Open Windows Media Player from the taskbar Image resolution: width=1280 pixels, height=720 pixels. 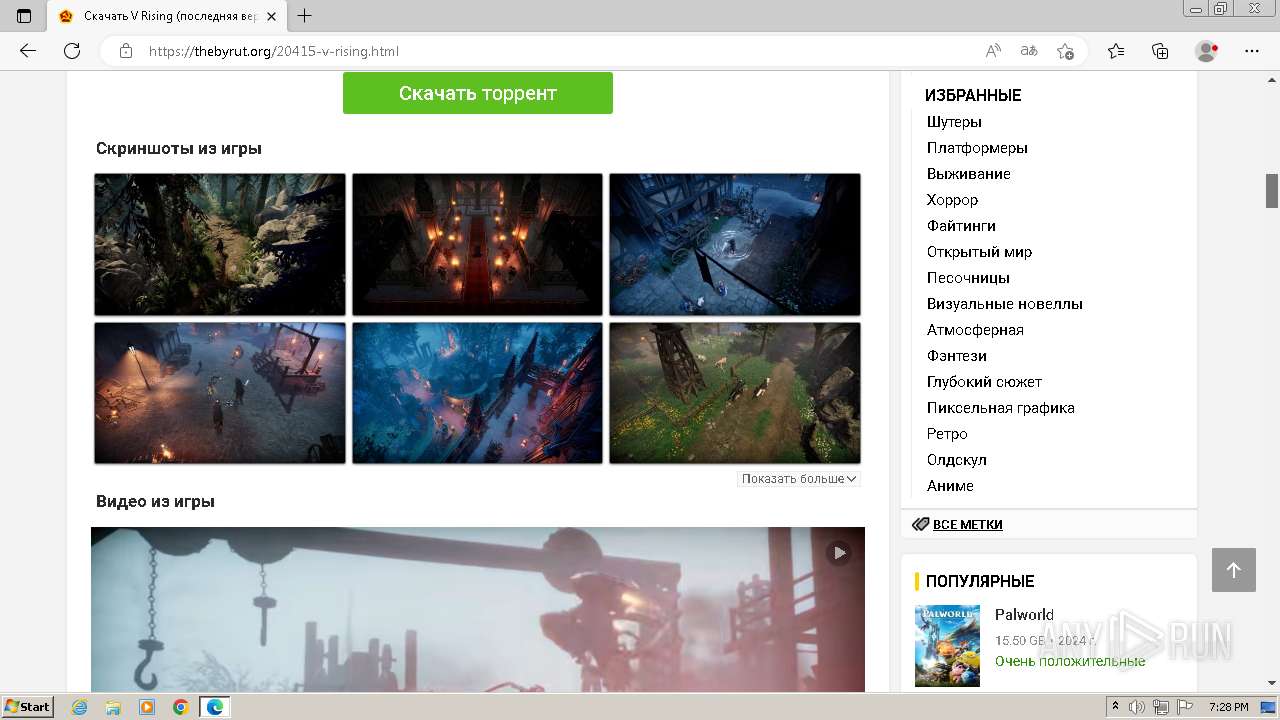147,707
